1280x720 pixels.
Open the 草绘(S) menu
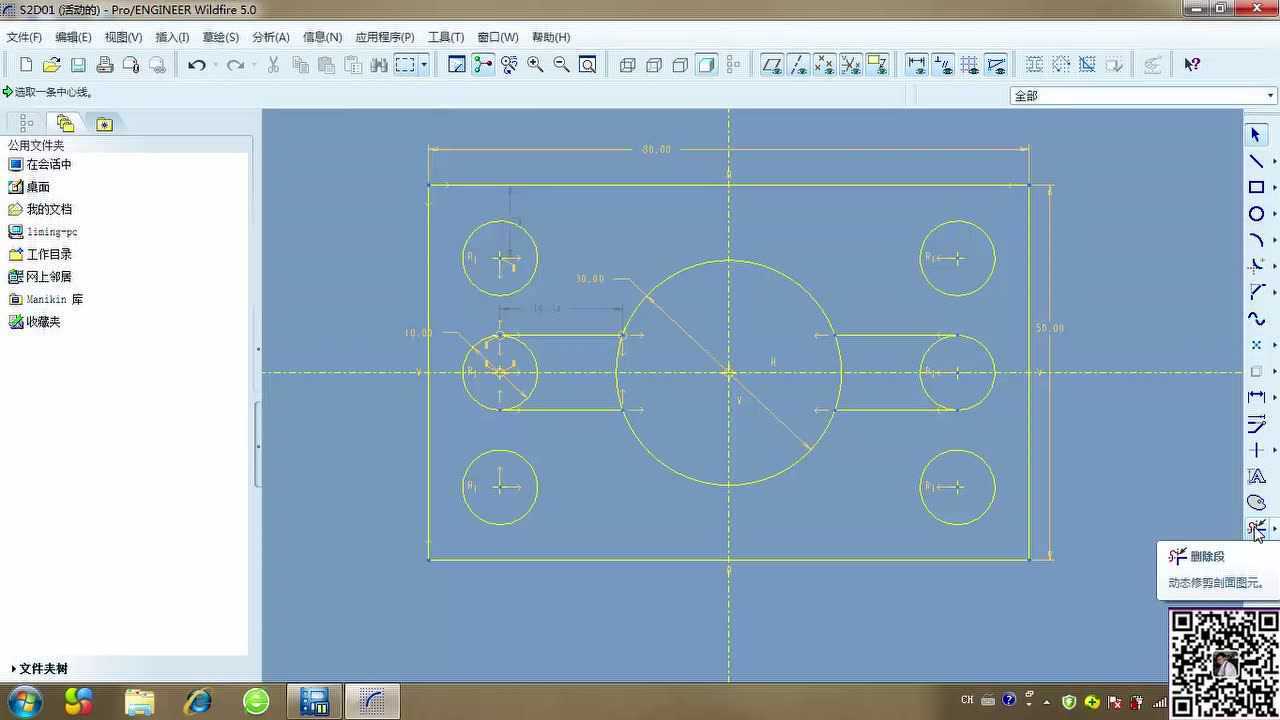coord(220,37)
